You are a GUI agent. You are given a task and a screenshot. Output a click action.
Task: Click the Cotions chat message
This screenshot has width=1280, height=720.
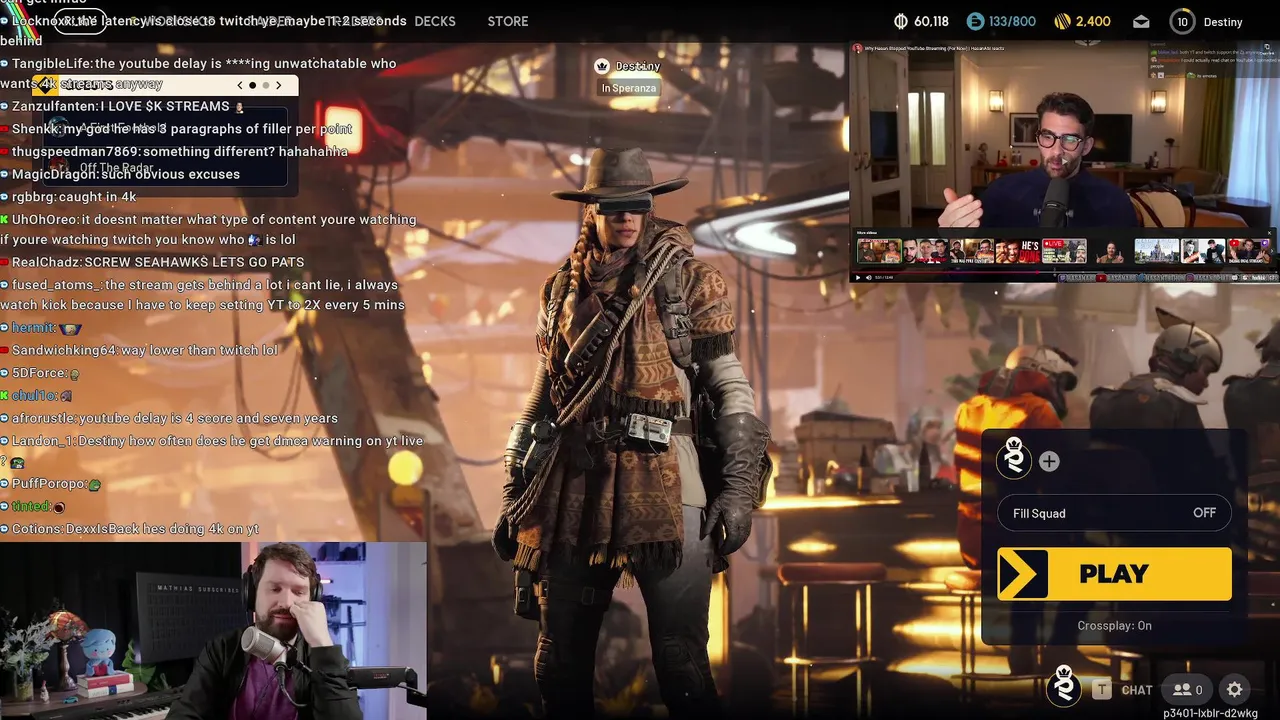[131, 529]
